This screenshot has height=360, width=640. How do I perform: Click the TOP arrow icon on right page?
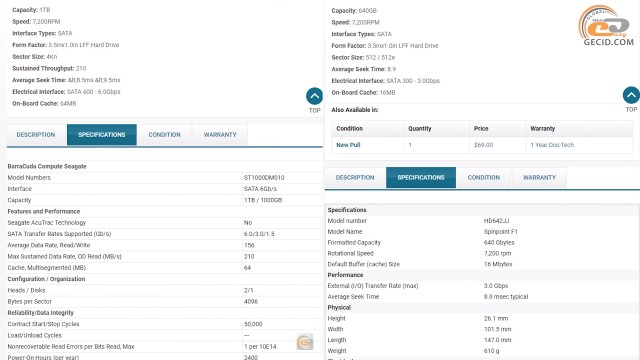coord(631,95)
